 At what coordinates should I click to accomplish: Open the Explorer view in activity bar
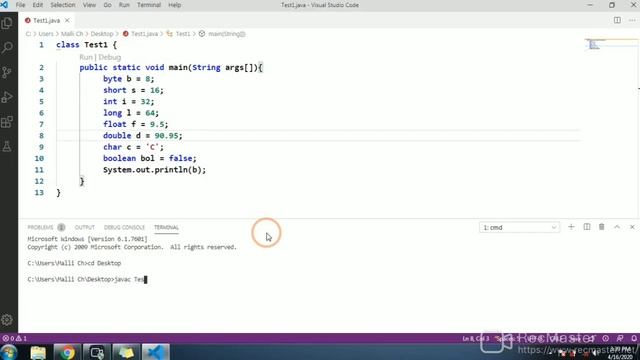(7, 23)
